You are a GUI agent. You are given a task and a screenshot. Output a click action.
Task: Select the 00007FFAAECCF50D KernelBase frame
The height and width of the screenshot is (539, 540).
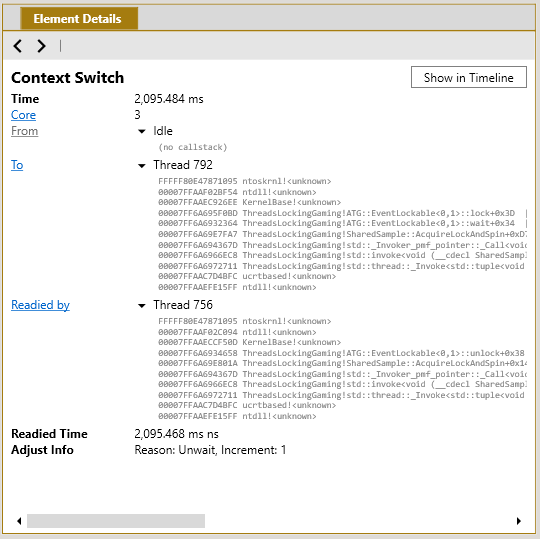coord(250,342)
